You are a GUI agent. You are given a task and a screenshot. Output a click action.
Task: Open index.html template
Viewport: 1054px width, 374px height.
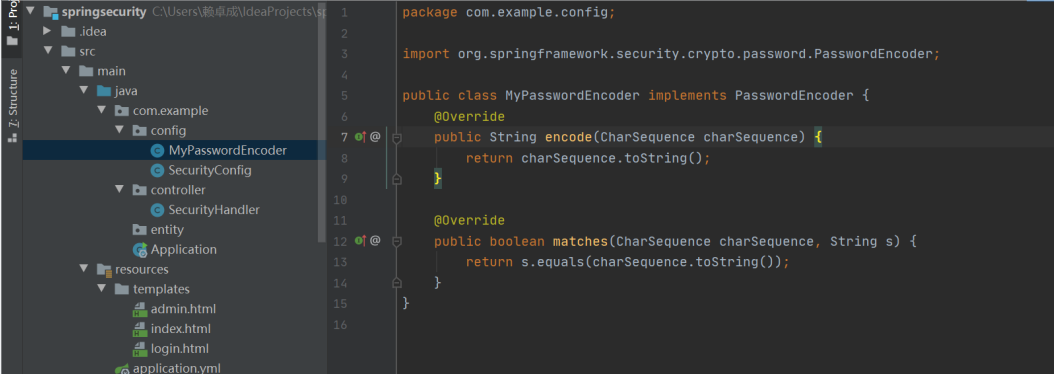tap(180, 329)
